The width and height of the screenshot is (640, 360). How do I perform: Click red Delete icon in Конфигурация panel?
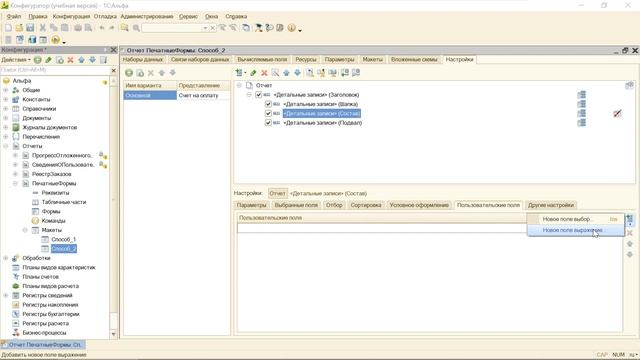click(x=70, y=60)
